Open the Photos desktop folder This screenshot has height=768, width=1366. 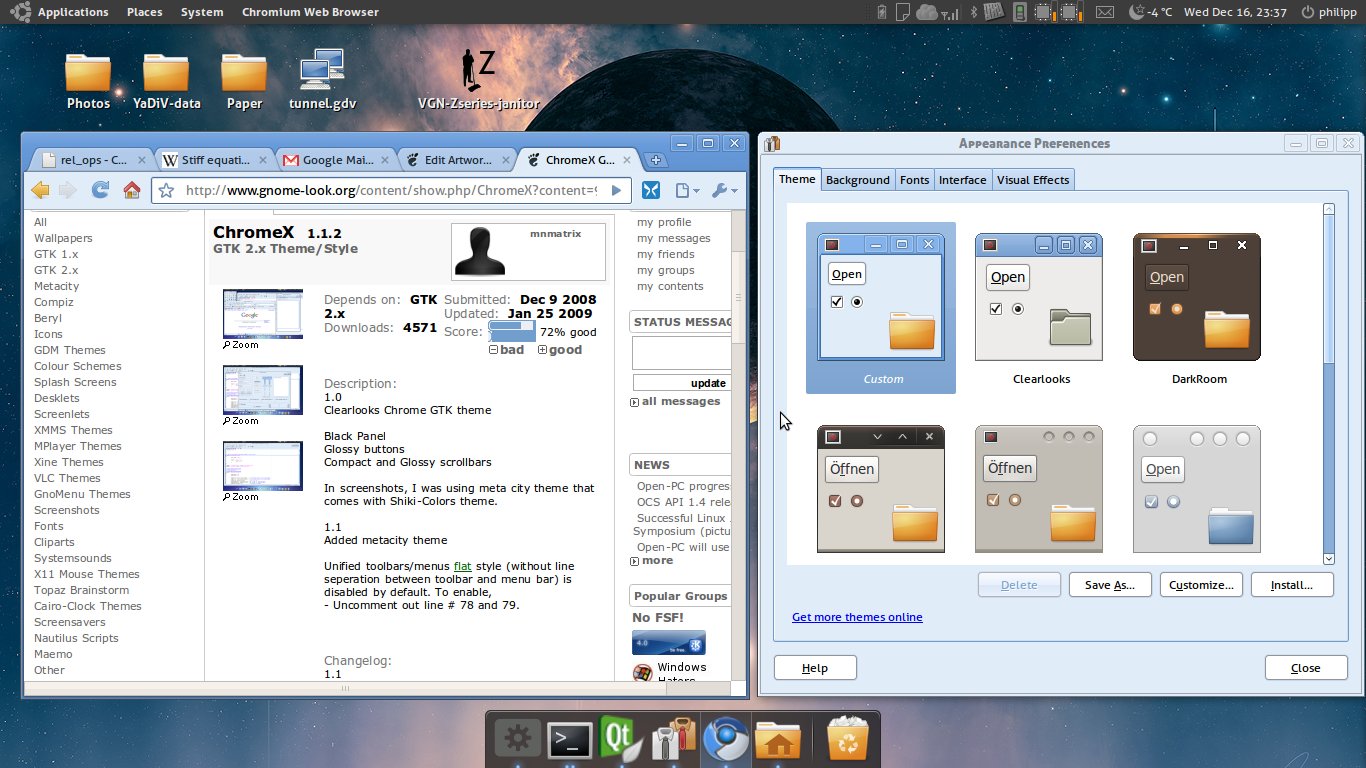88,80
